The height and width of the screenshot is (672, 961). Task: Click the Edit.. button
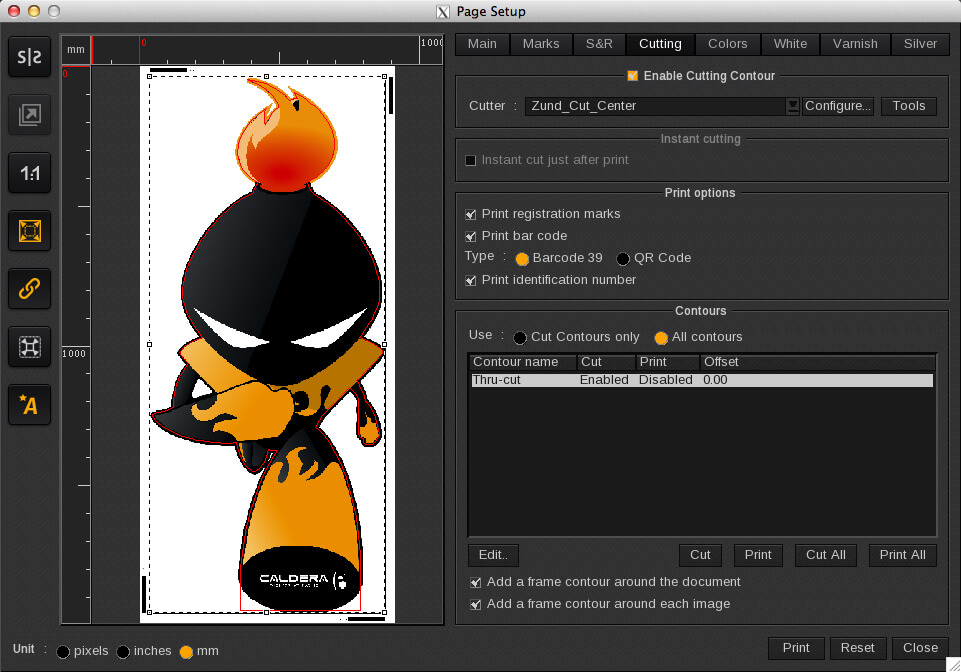pos(493,556)
